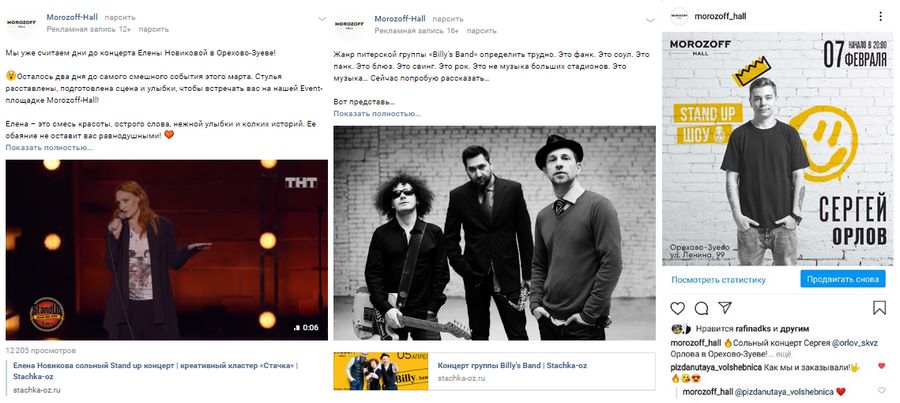Image resolution: width=900 pixels, height=403 pixels.
Task: Click Morozoff-Hall avatar on Billy's Band post
Action: tap(350, 24)
